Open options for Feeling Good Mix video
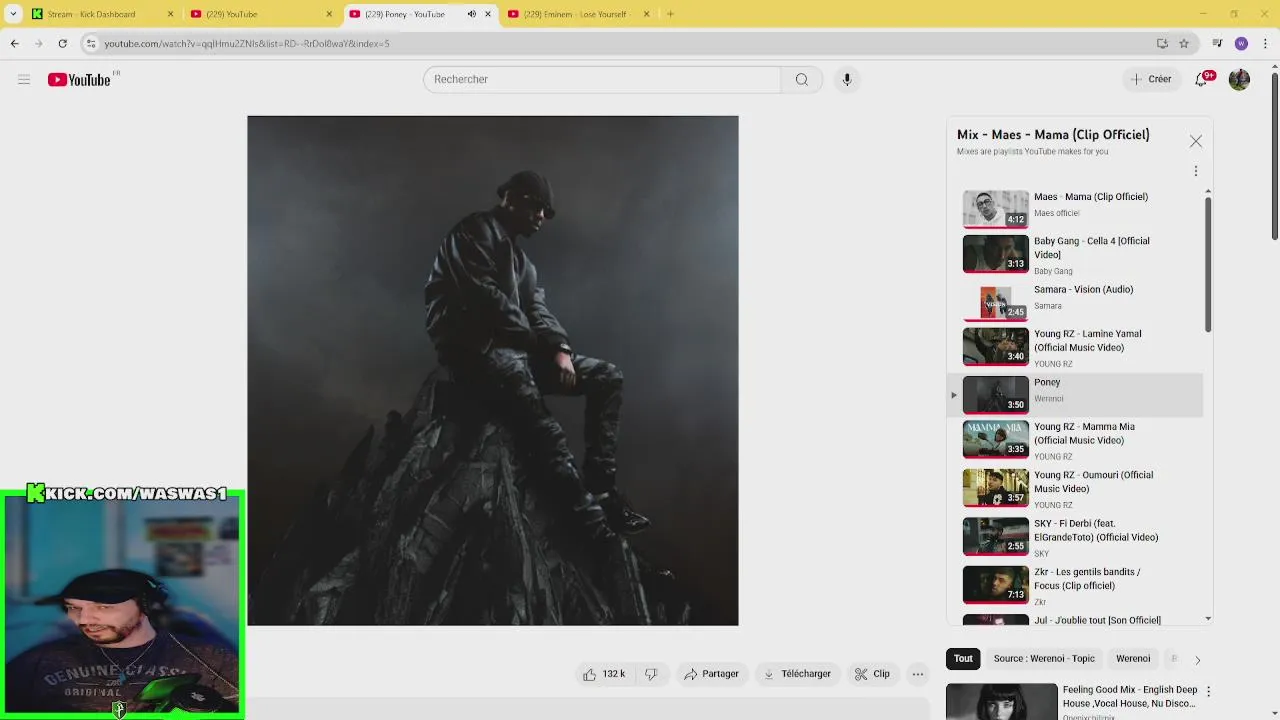The height and width of the screenshot is (720, 1280). pyautogui.click(x=1208, y=691)
